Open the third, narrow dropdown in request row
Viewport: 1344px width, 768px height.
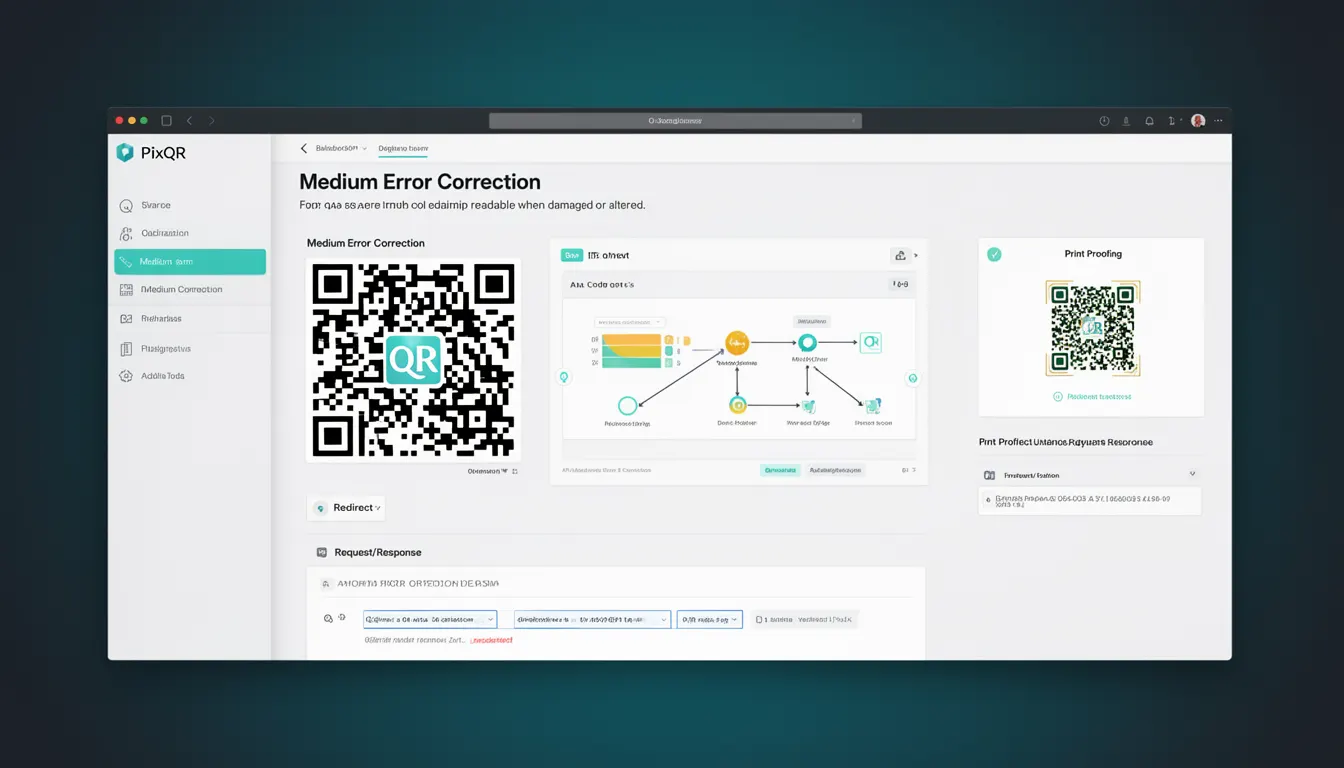(x=710, y=620)
